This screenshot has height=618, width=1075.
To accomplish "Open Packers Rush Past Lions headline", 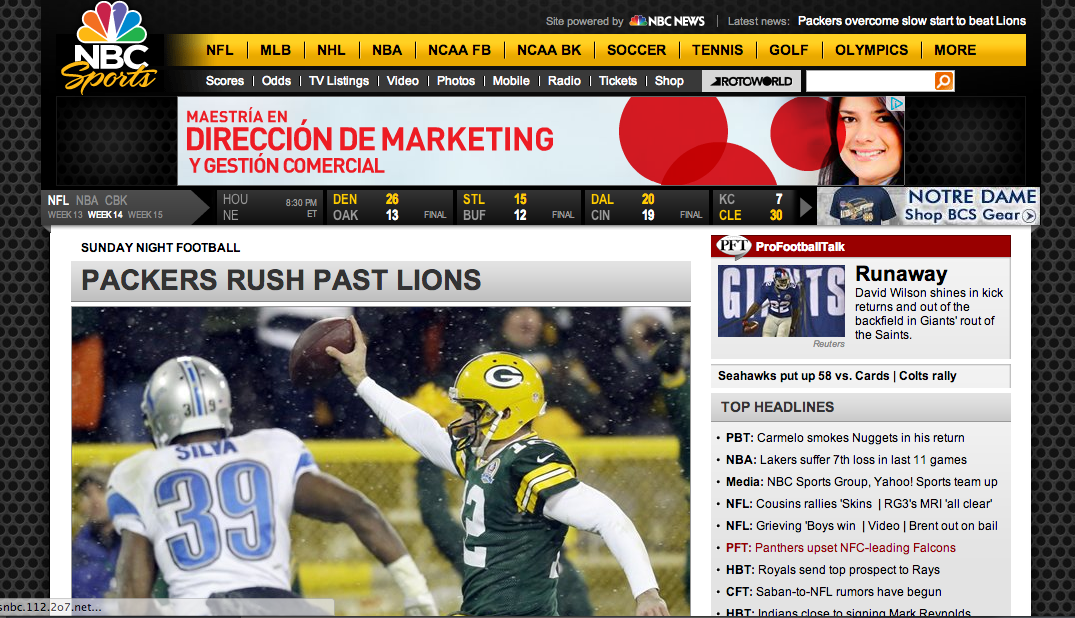I will (281, 280).
